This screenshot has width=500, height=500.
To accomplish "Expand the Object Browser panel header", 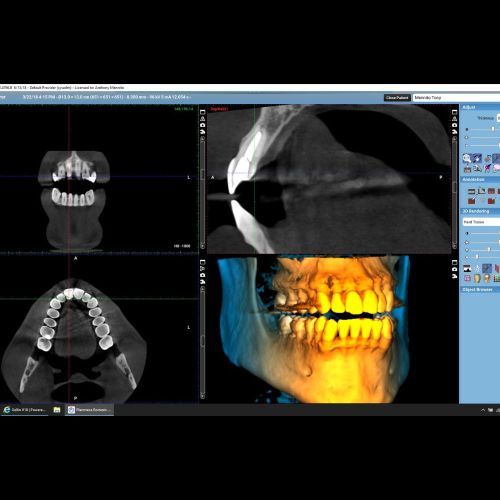I will pyautogui.click(x=480, y=290).
